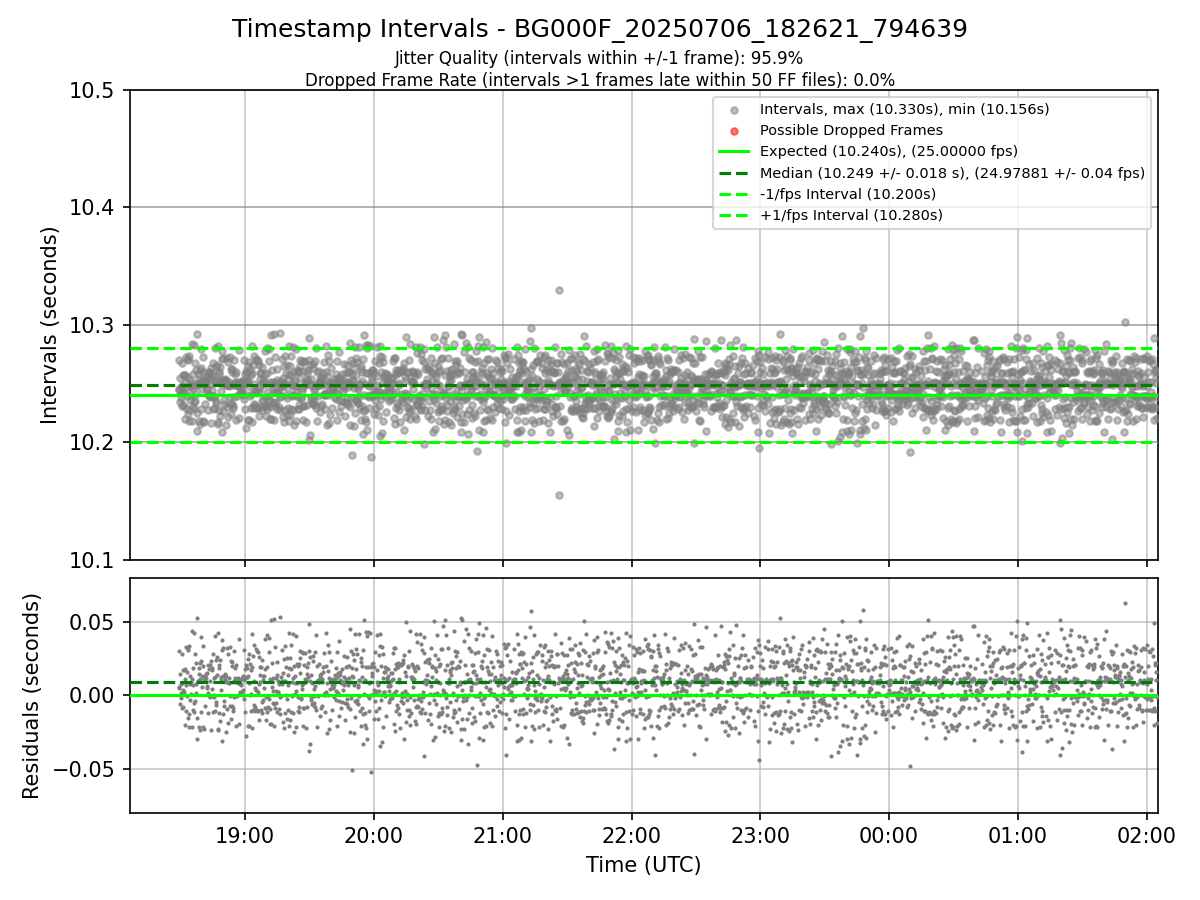This screenshot has height=900, width=1200.
Task: Click the 23:00 time tick label
Action: (x=760, y=836)
